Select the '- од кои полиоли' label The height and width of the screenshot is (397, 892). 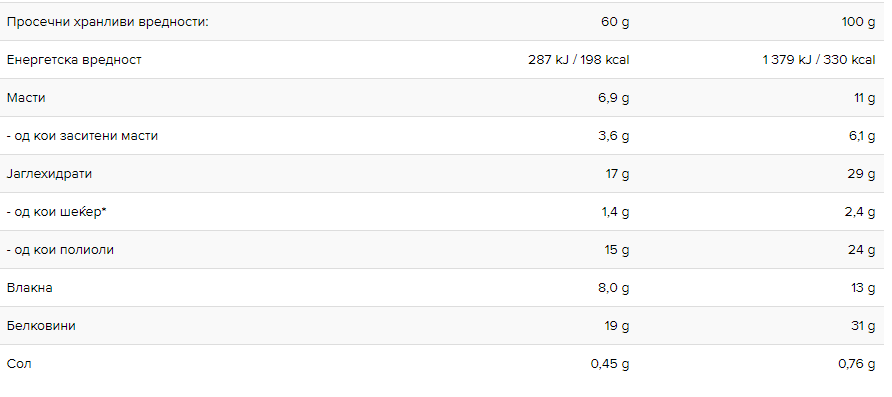pyautogui.click(x=60, y=250)
